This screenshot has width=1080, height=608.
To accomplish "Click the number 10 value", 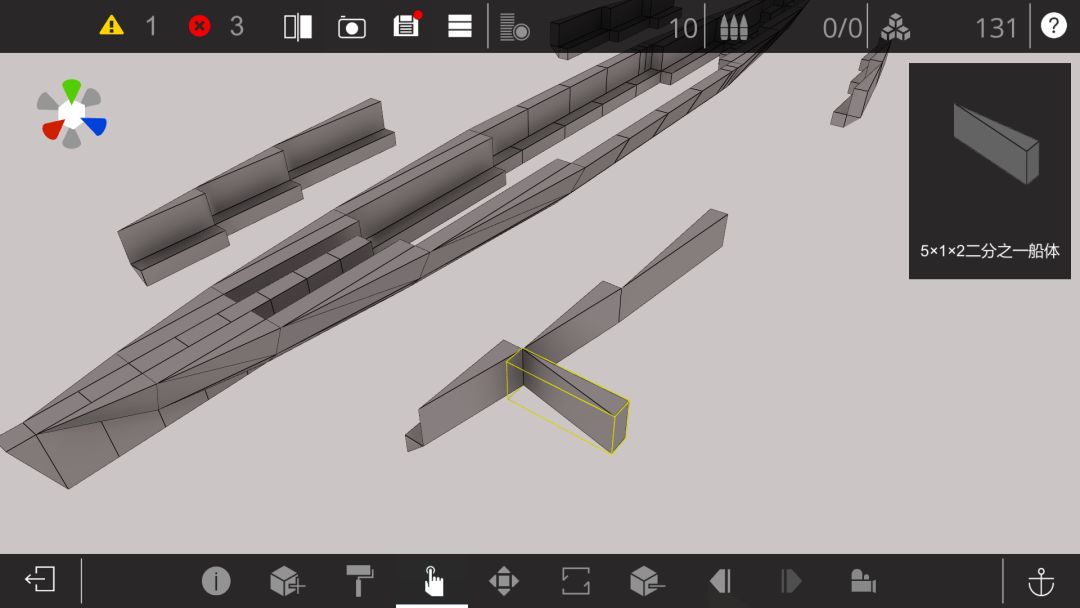I will pos(683,28).
